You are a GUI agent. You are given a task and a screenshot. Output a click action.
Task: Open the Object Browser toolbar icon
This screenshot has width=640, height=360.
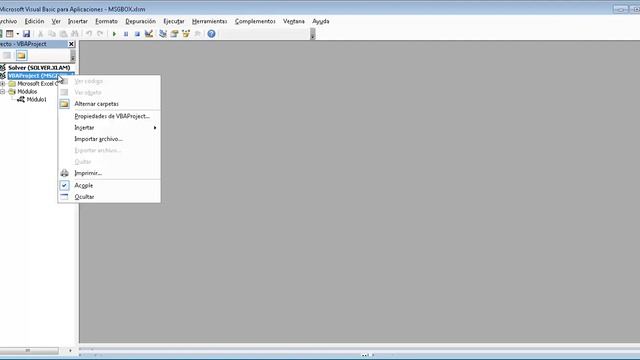tap(186, 34)
